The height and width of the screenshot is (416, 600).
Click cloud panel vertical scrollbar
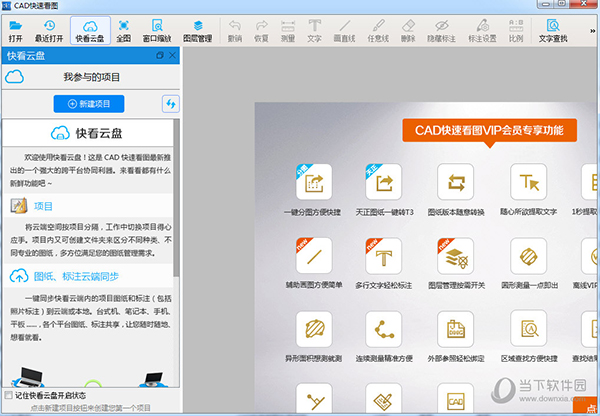176,197
